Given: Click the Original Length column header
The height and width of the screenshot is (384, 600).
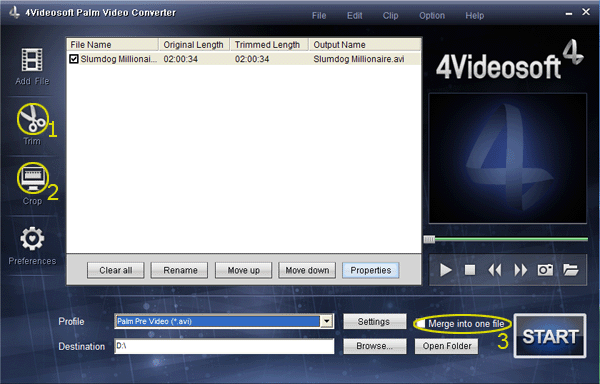Looking at the screenshot, I should pyautogui.click(x=194, y=45).
